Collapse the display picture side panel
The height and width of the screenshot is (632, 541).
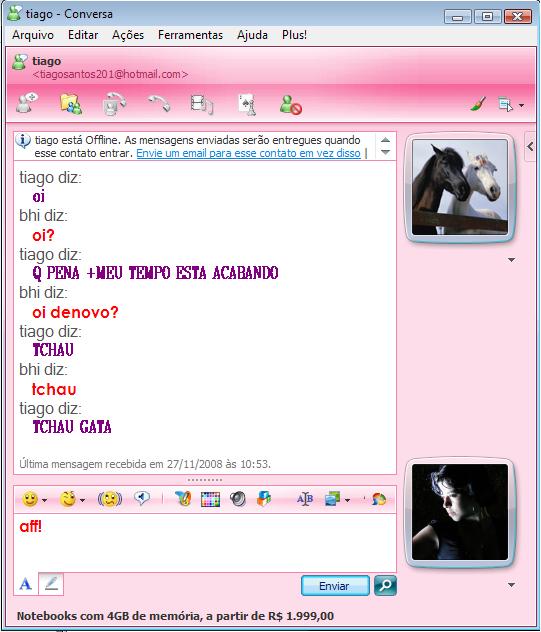pos(530,146)
